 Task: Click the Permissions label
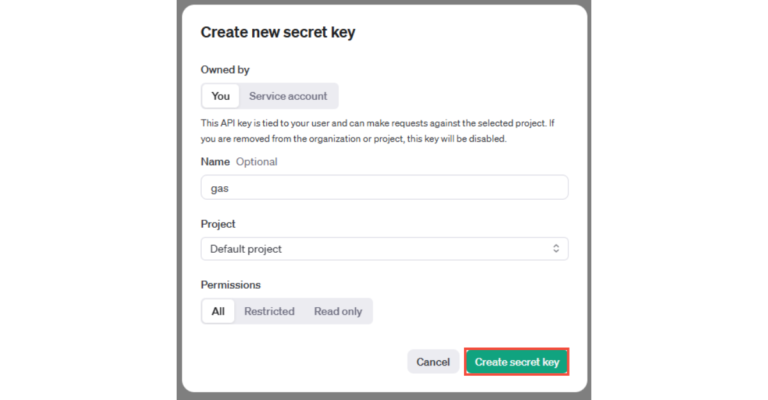click(231, 285)
